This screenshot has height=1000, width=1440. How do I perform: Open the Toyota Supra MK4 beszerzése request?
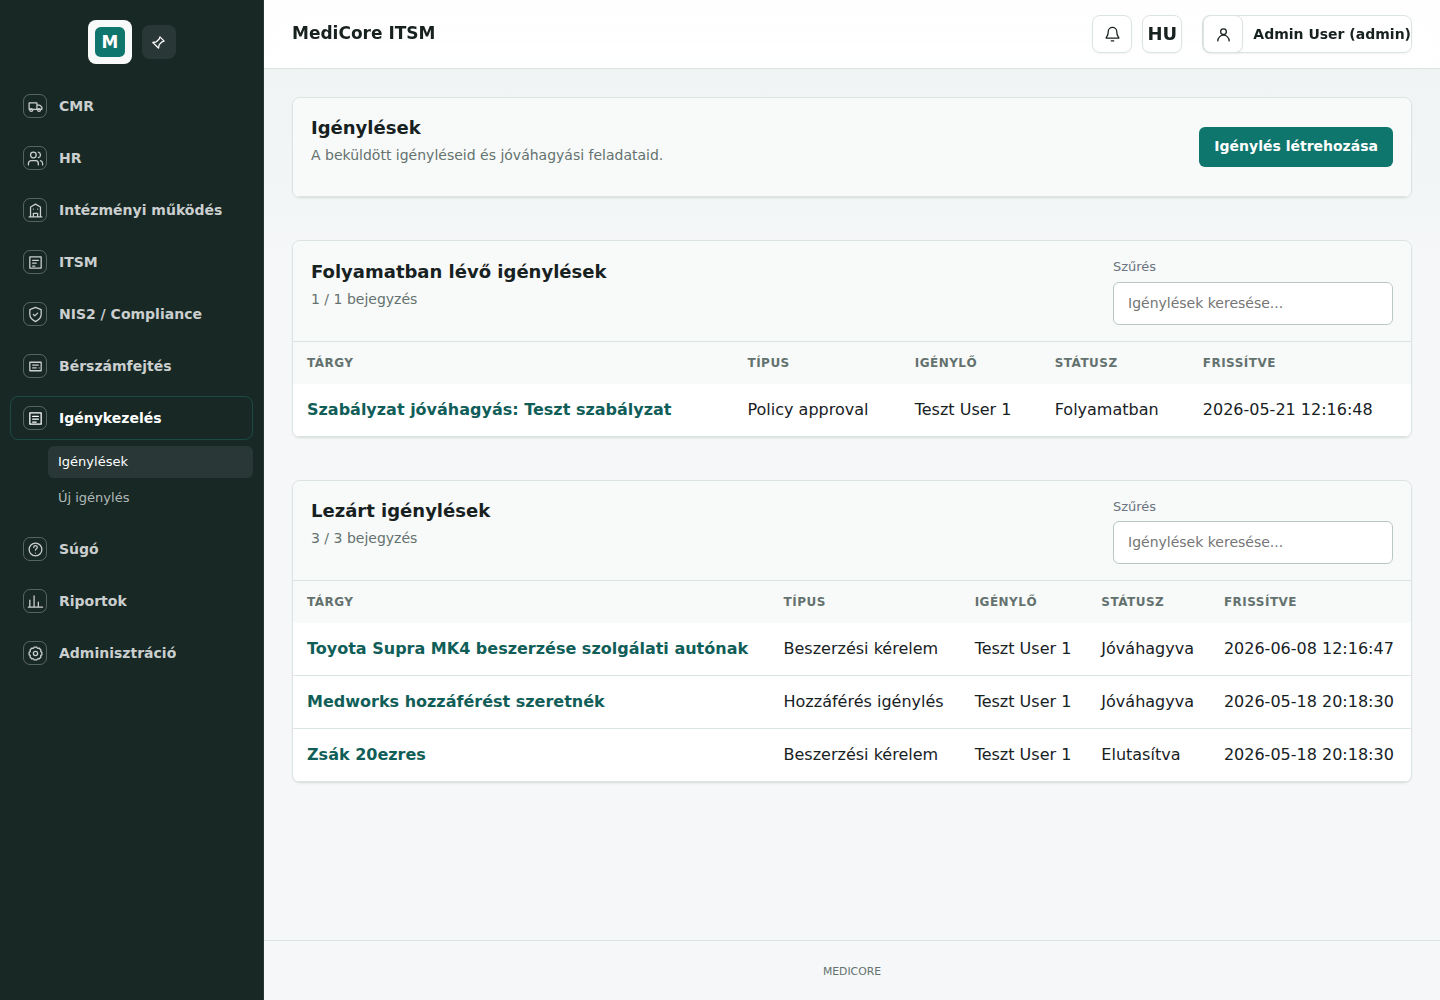[527, 648]
